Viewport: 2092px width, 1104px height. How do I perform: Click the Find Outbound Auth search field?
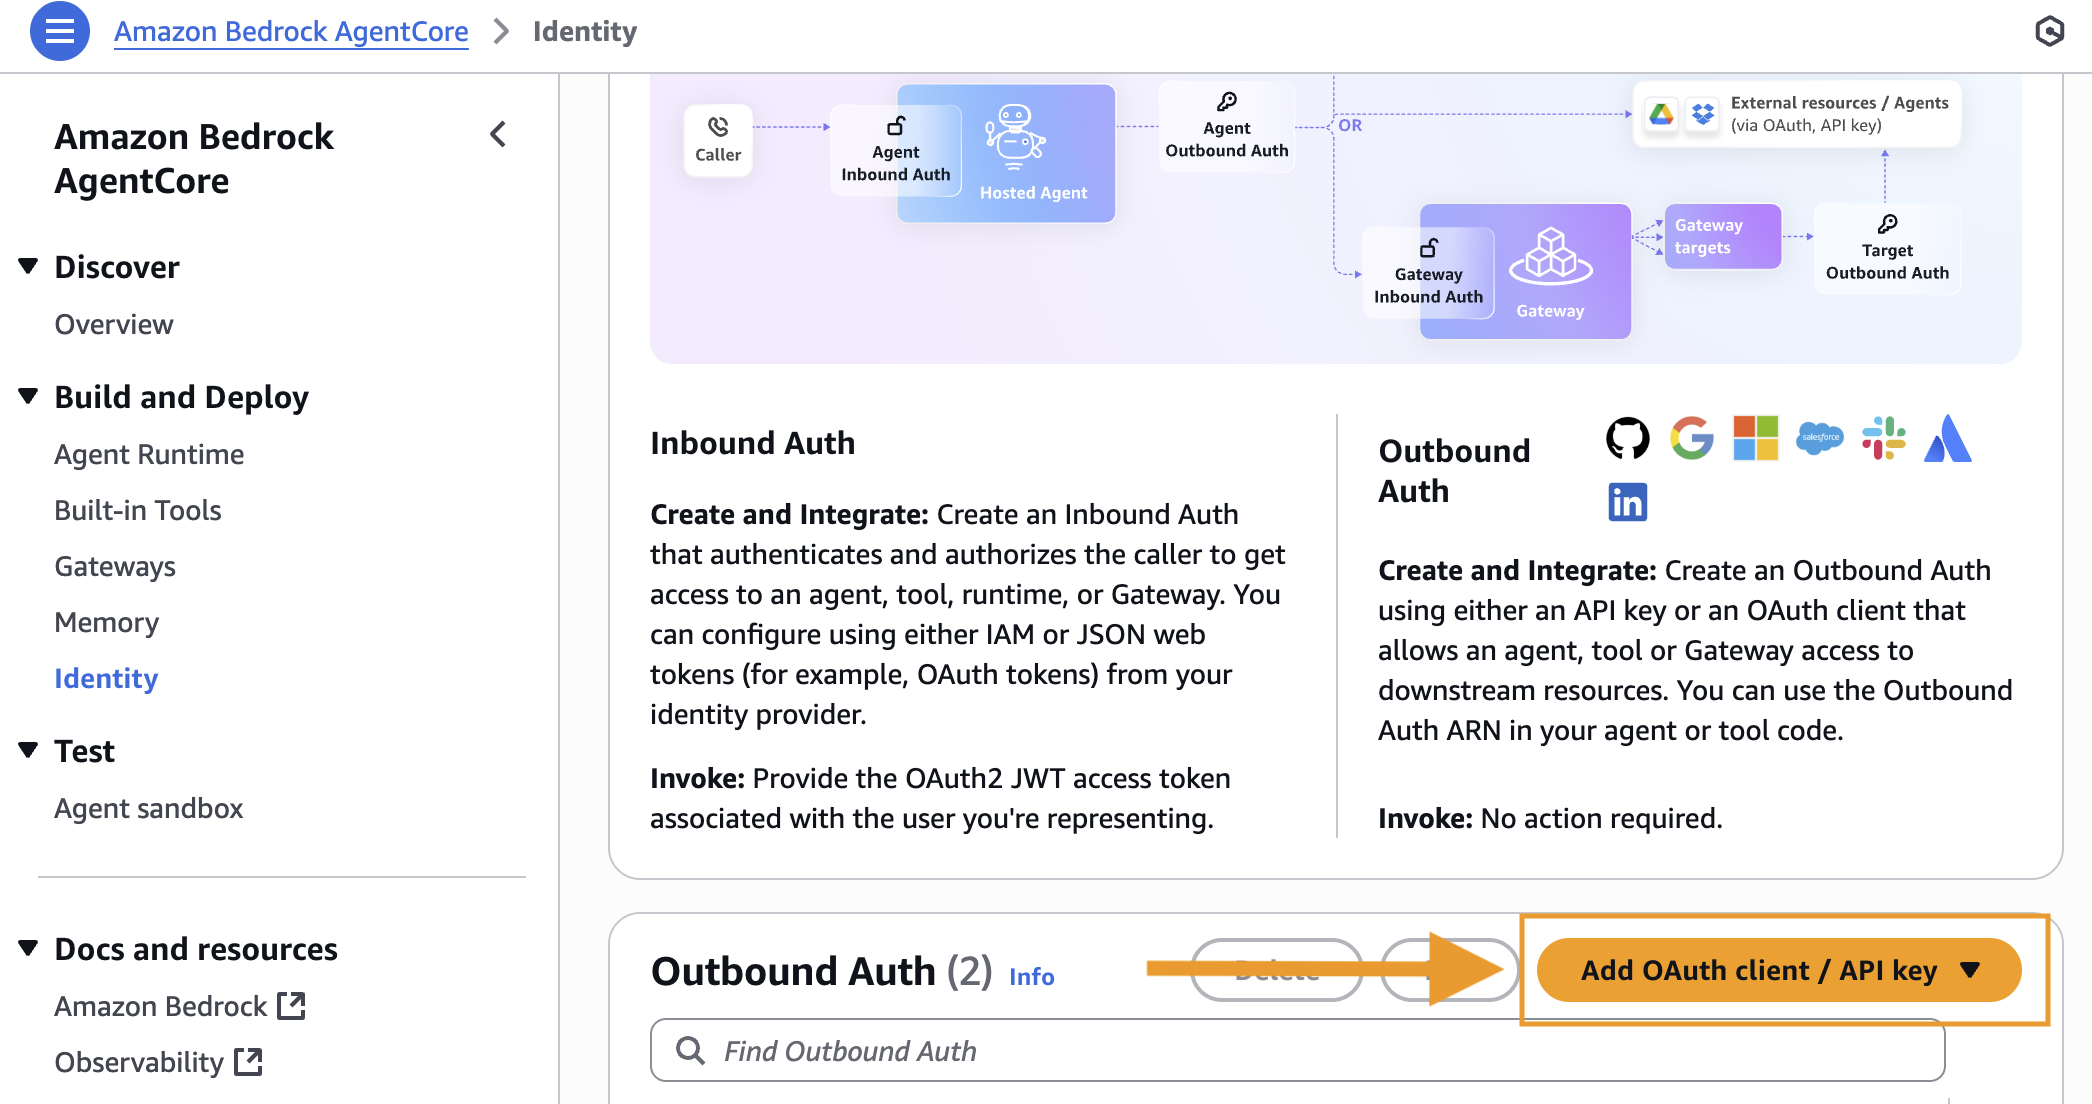point(1296,1051)
